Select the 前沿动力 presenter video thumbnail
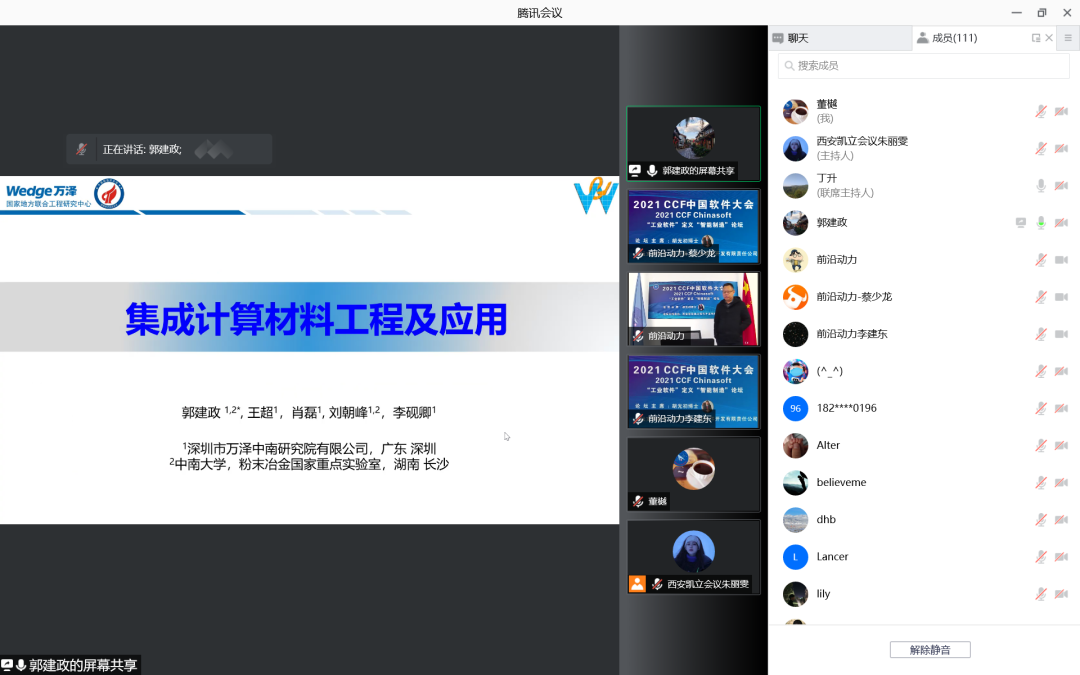This screenshot has width=1080, height=675. [693, 309]
